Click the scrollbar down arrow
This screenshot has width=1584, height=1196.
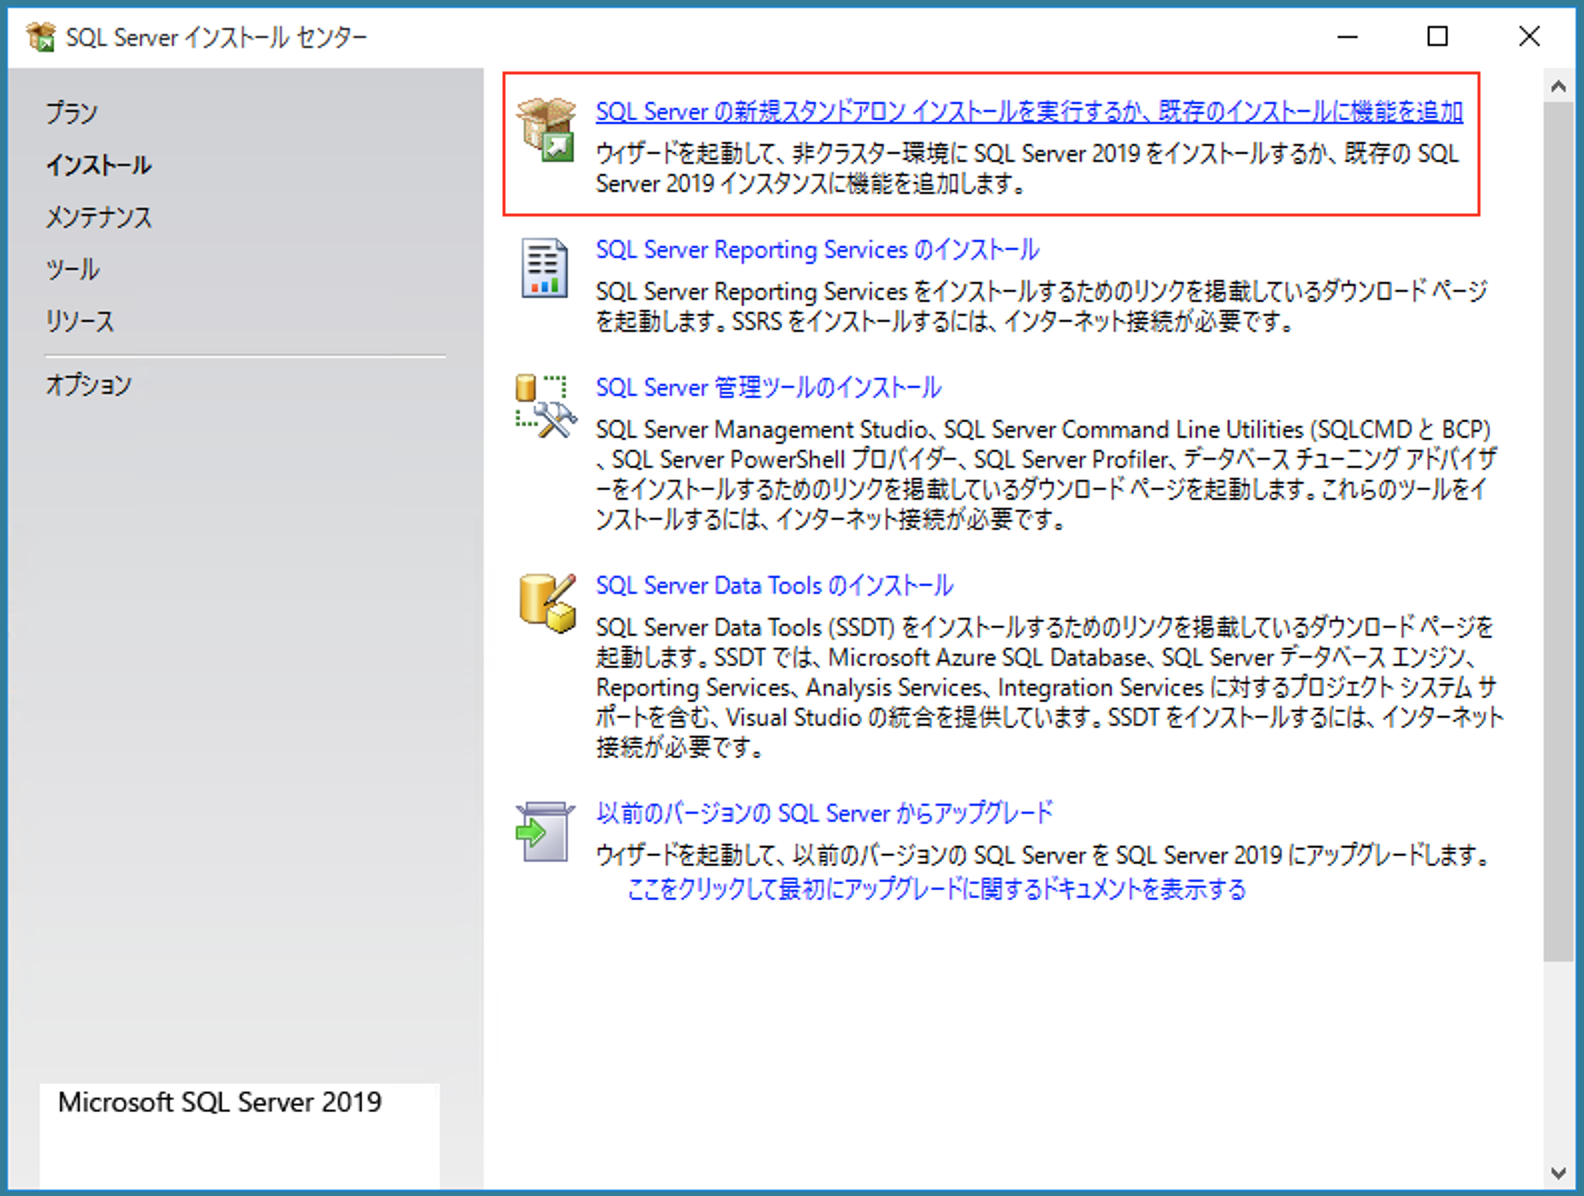pyautogui.click(x=1558, y=1173)
